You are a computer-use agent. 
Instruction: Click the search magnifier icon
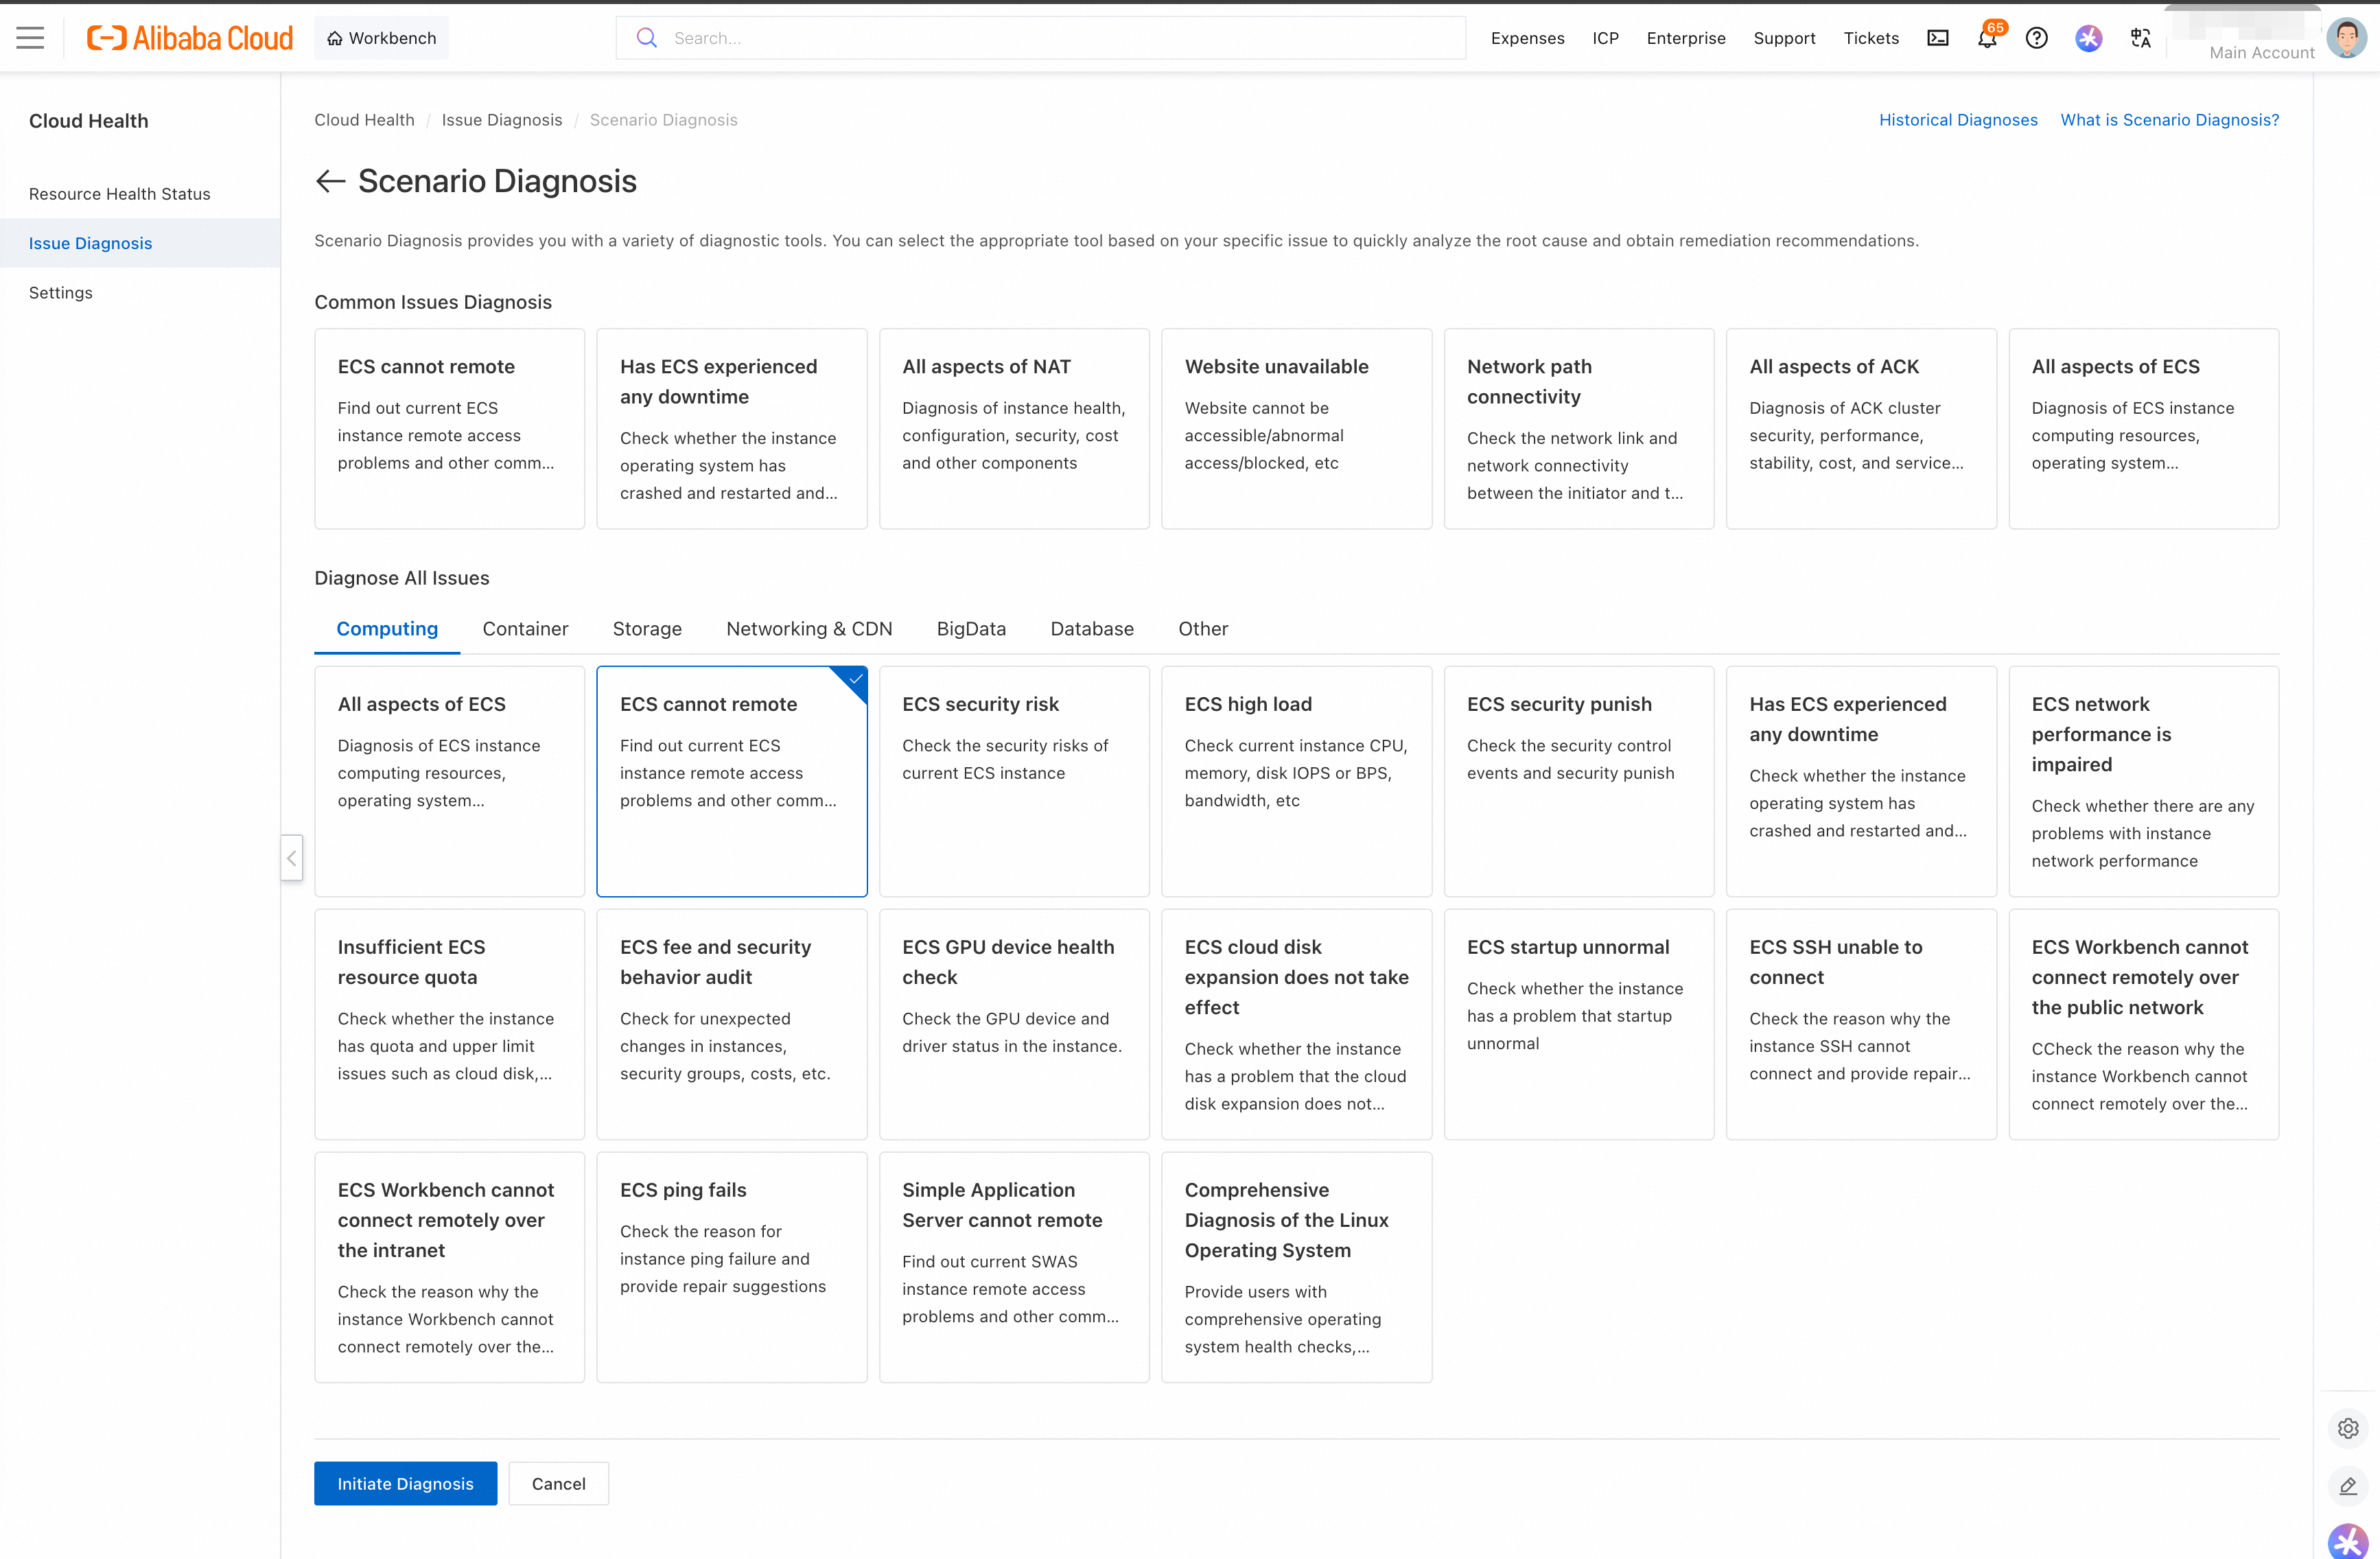coord(647,38)
